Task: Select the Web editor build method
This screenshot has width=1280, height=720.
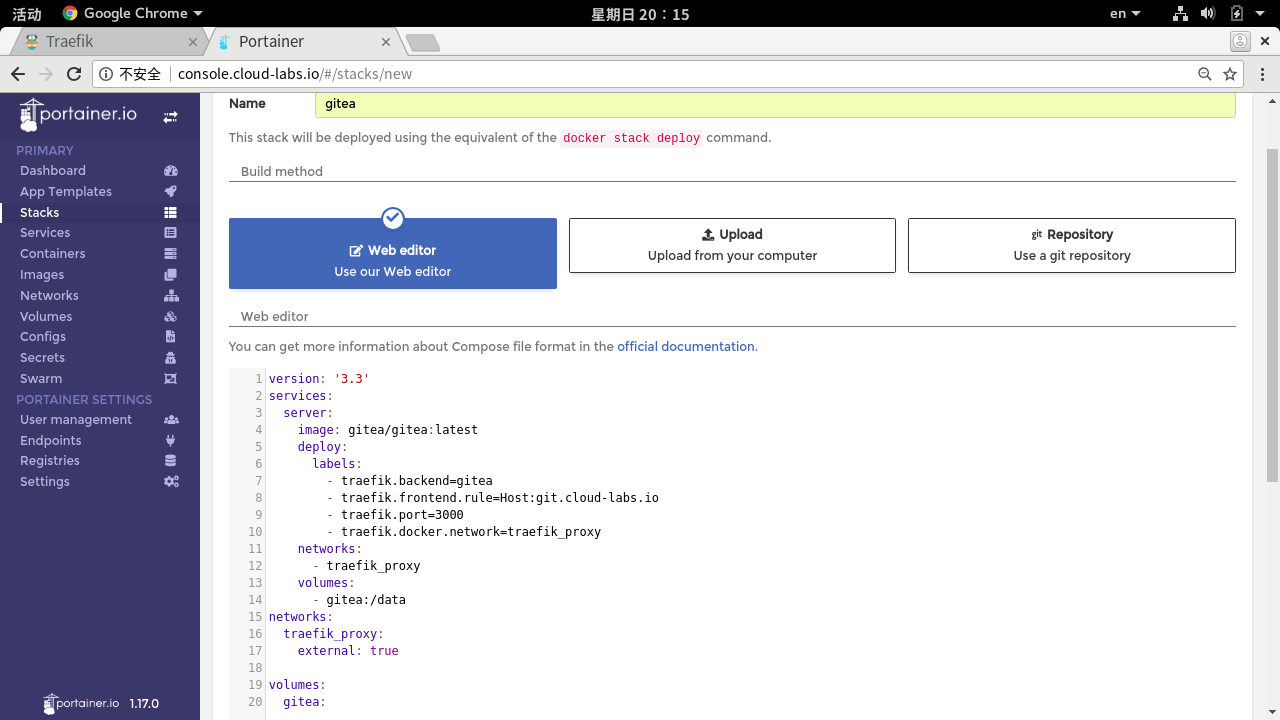Action: tap(393, 254)
